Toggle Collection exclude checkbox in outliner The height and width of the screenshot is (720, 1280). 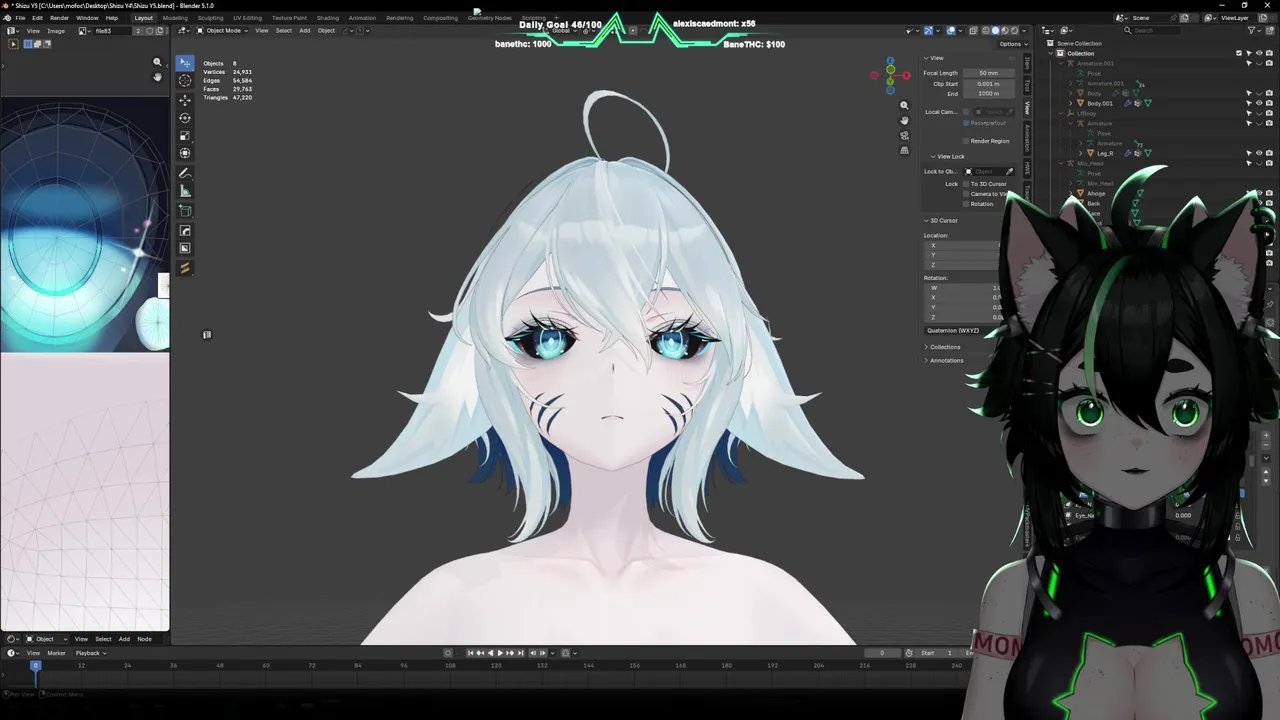[1239, 53]
